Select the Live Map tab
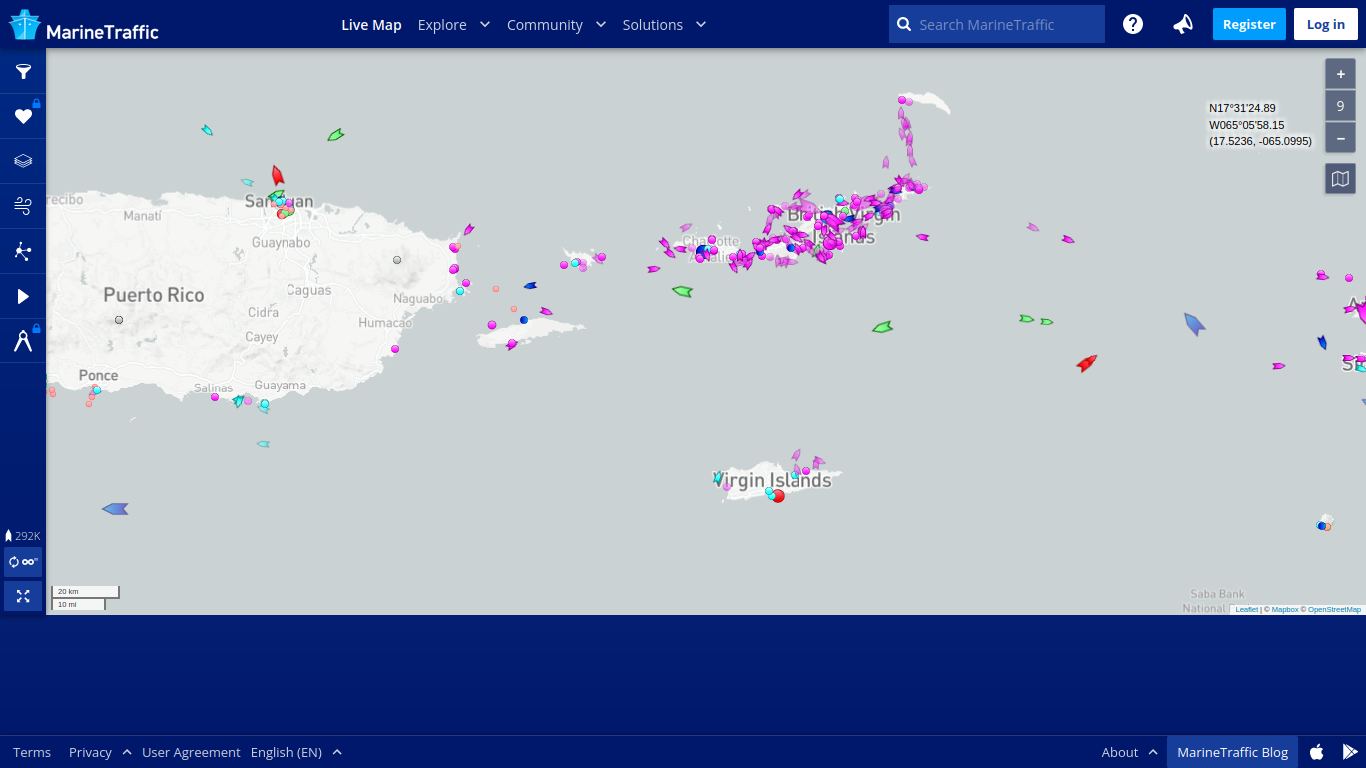 click(371, 24)
